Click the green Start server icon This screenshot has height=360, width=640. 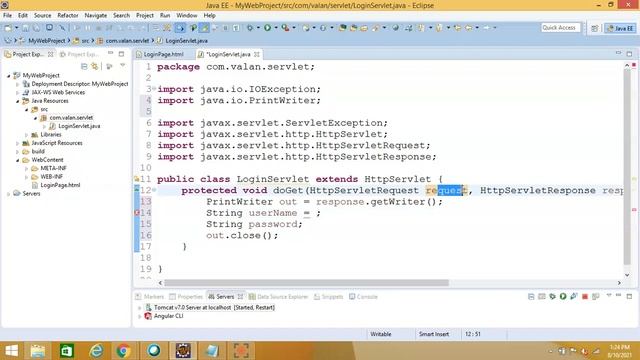tap(563, 296)
